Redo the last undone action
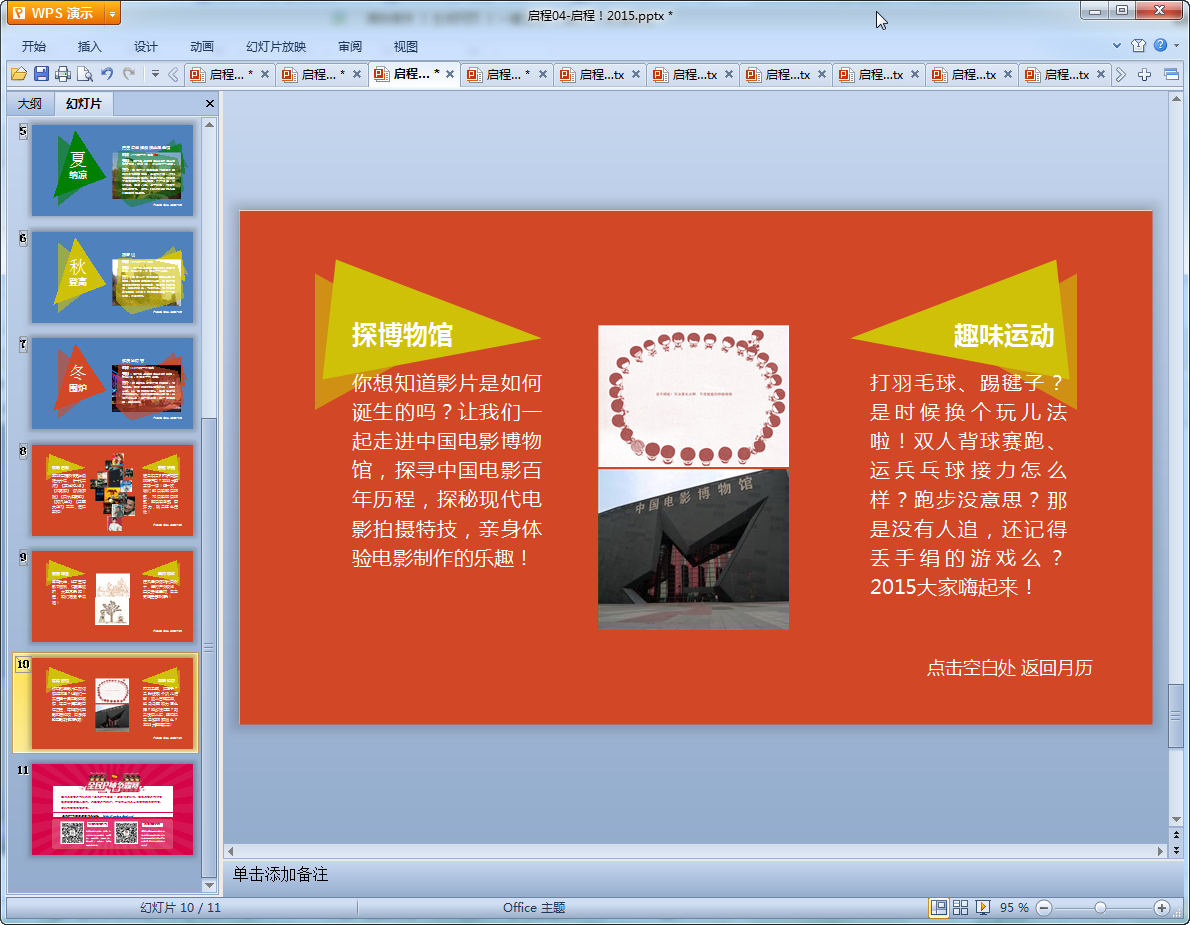The height and width of the screenshot is (925, 1190). tap(129, 74)
